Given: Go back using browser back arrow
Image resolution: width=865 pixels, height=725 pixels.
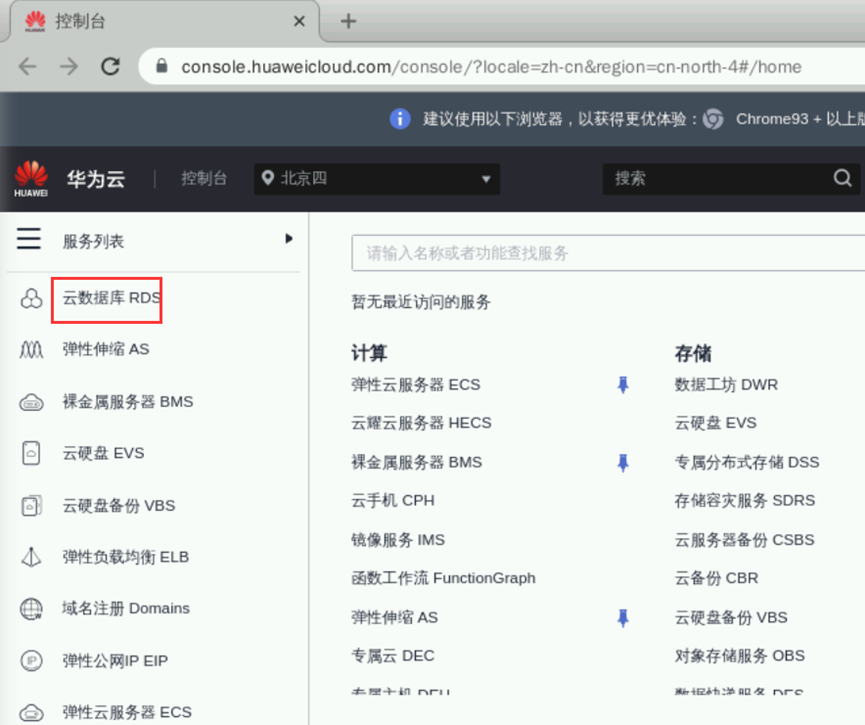Looking at the screenshot, I should 28,66.
